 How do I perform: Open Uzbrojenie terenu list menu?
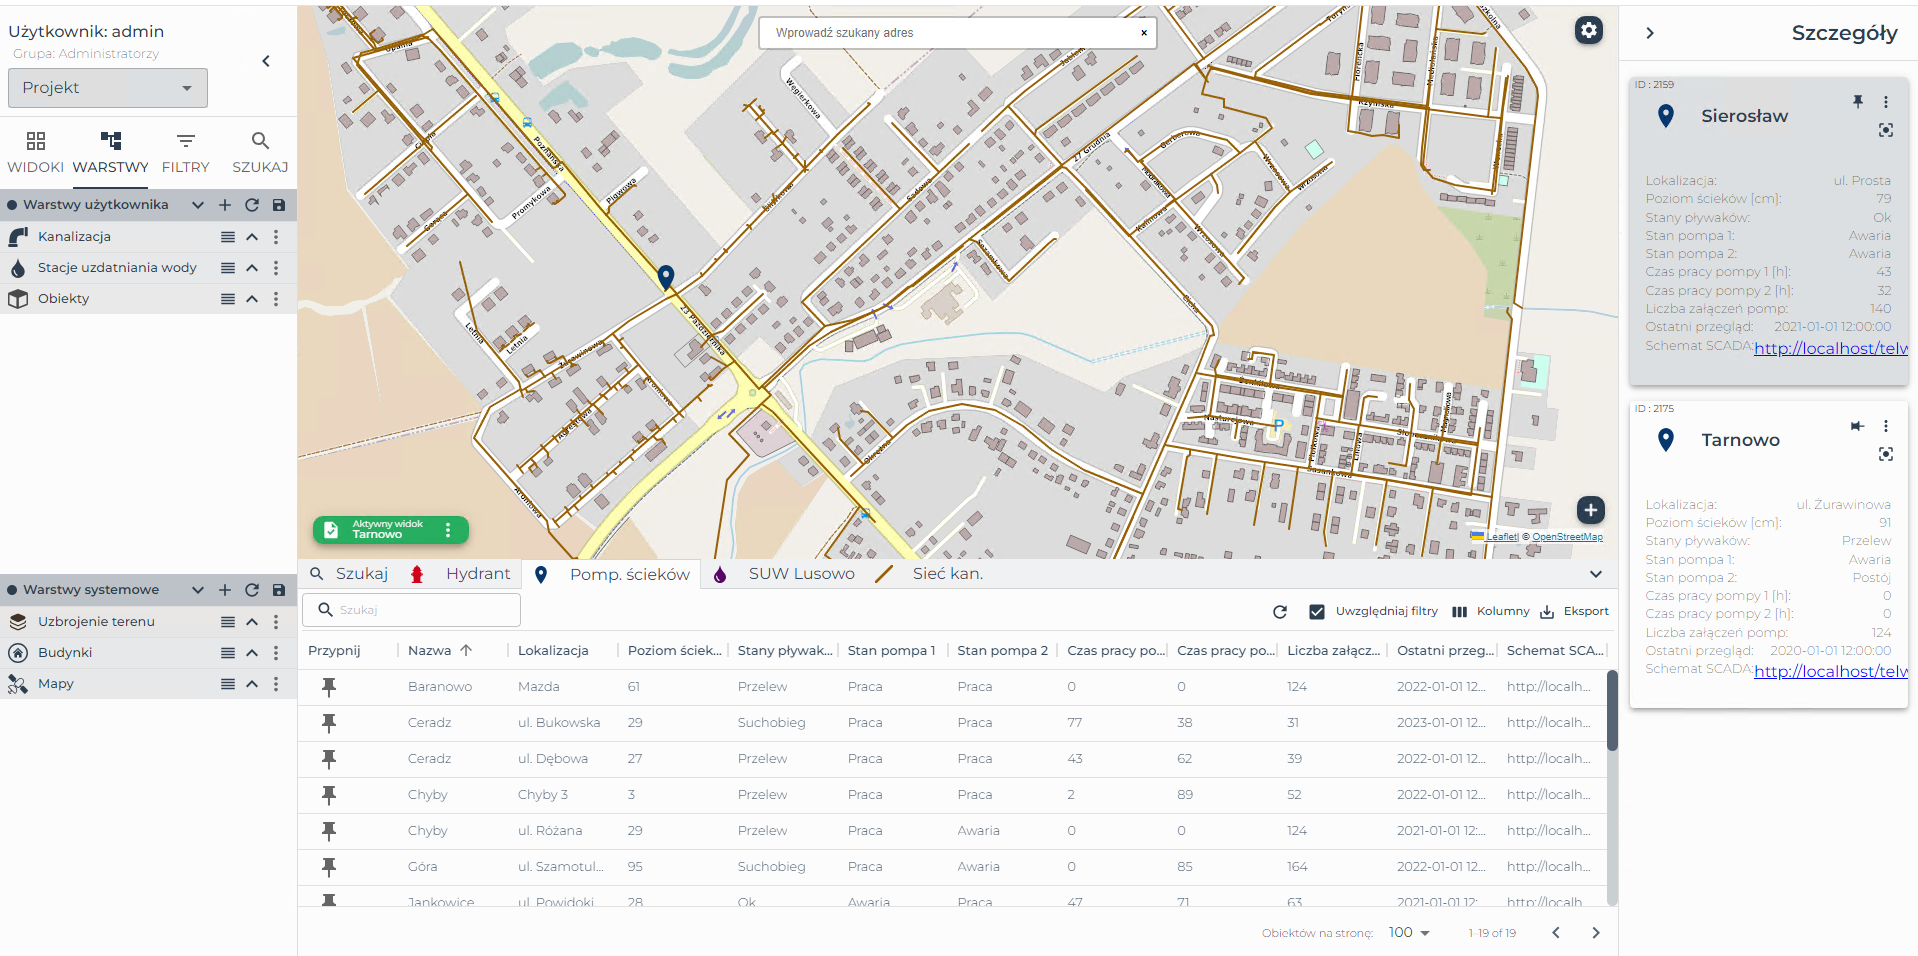point(228,622)
